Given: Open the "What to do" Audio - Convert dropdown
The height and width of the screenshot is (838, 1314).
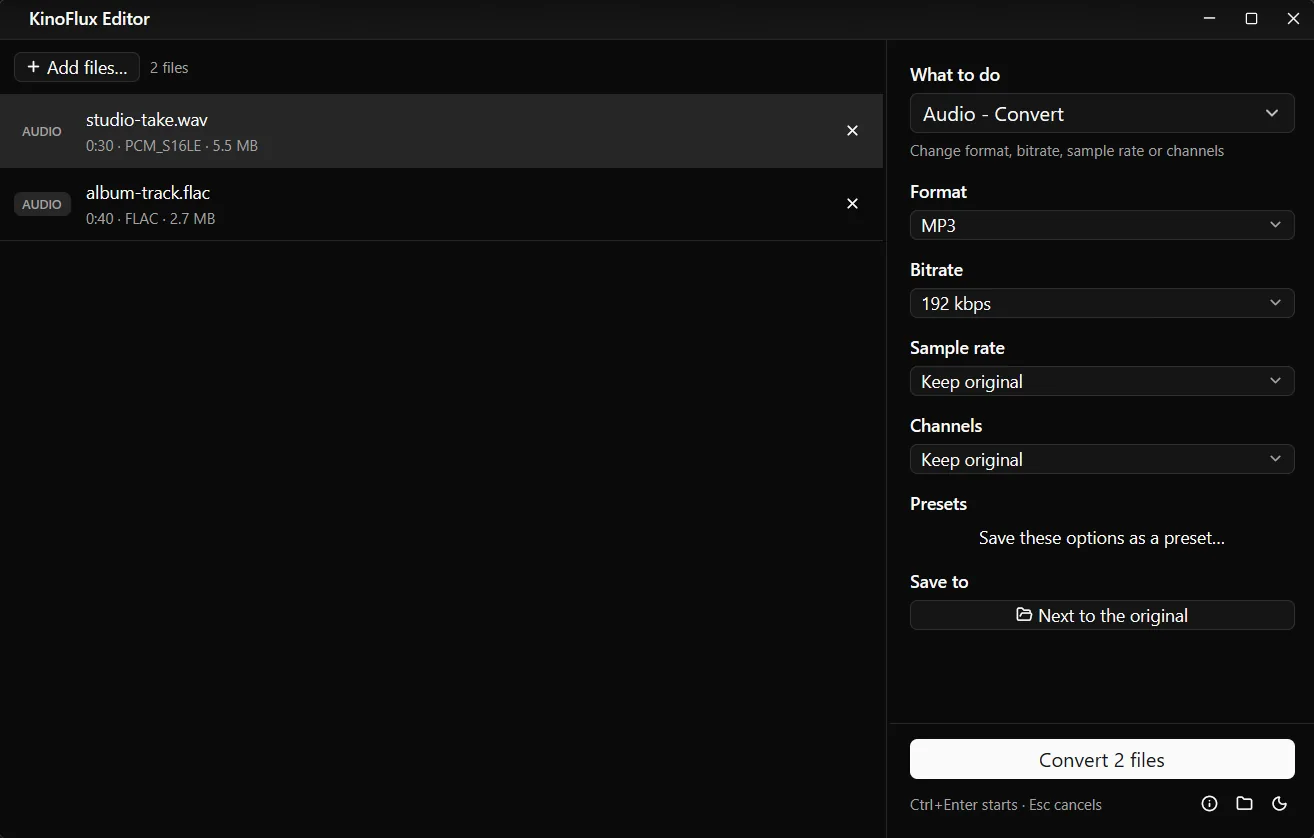Looking at the screenshot, I should point(1102,114).
